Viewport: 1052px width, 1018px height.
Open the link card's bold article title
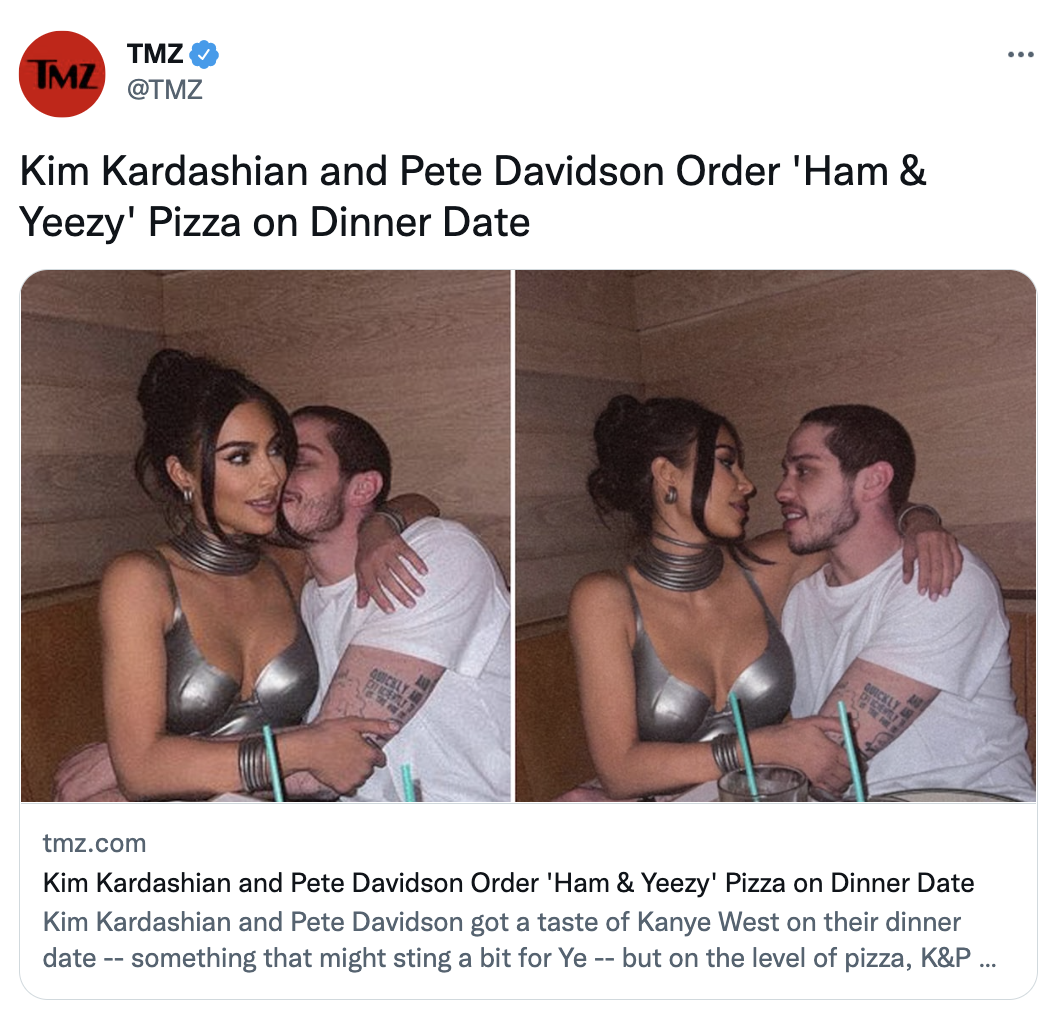509,882
